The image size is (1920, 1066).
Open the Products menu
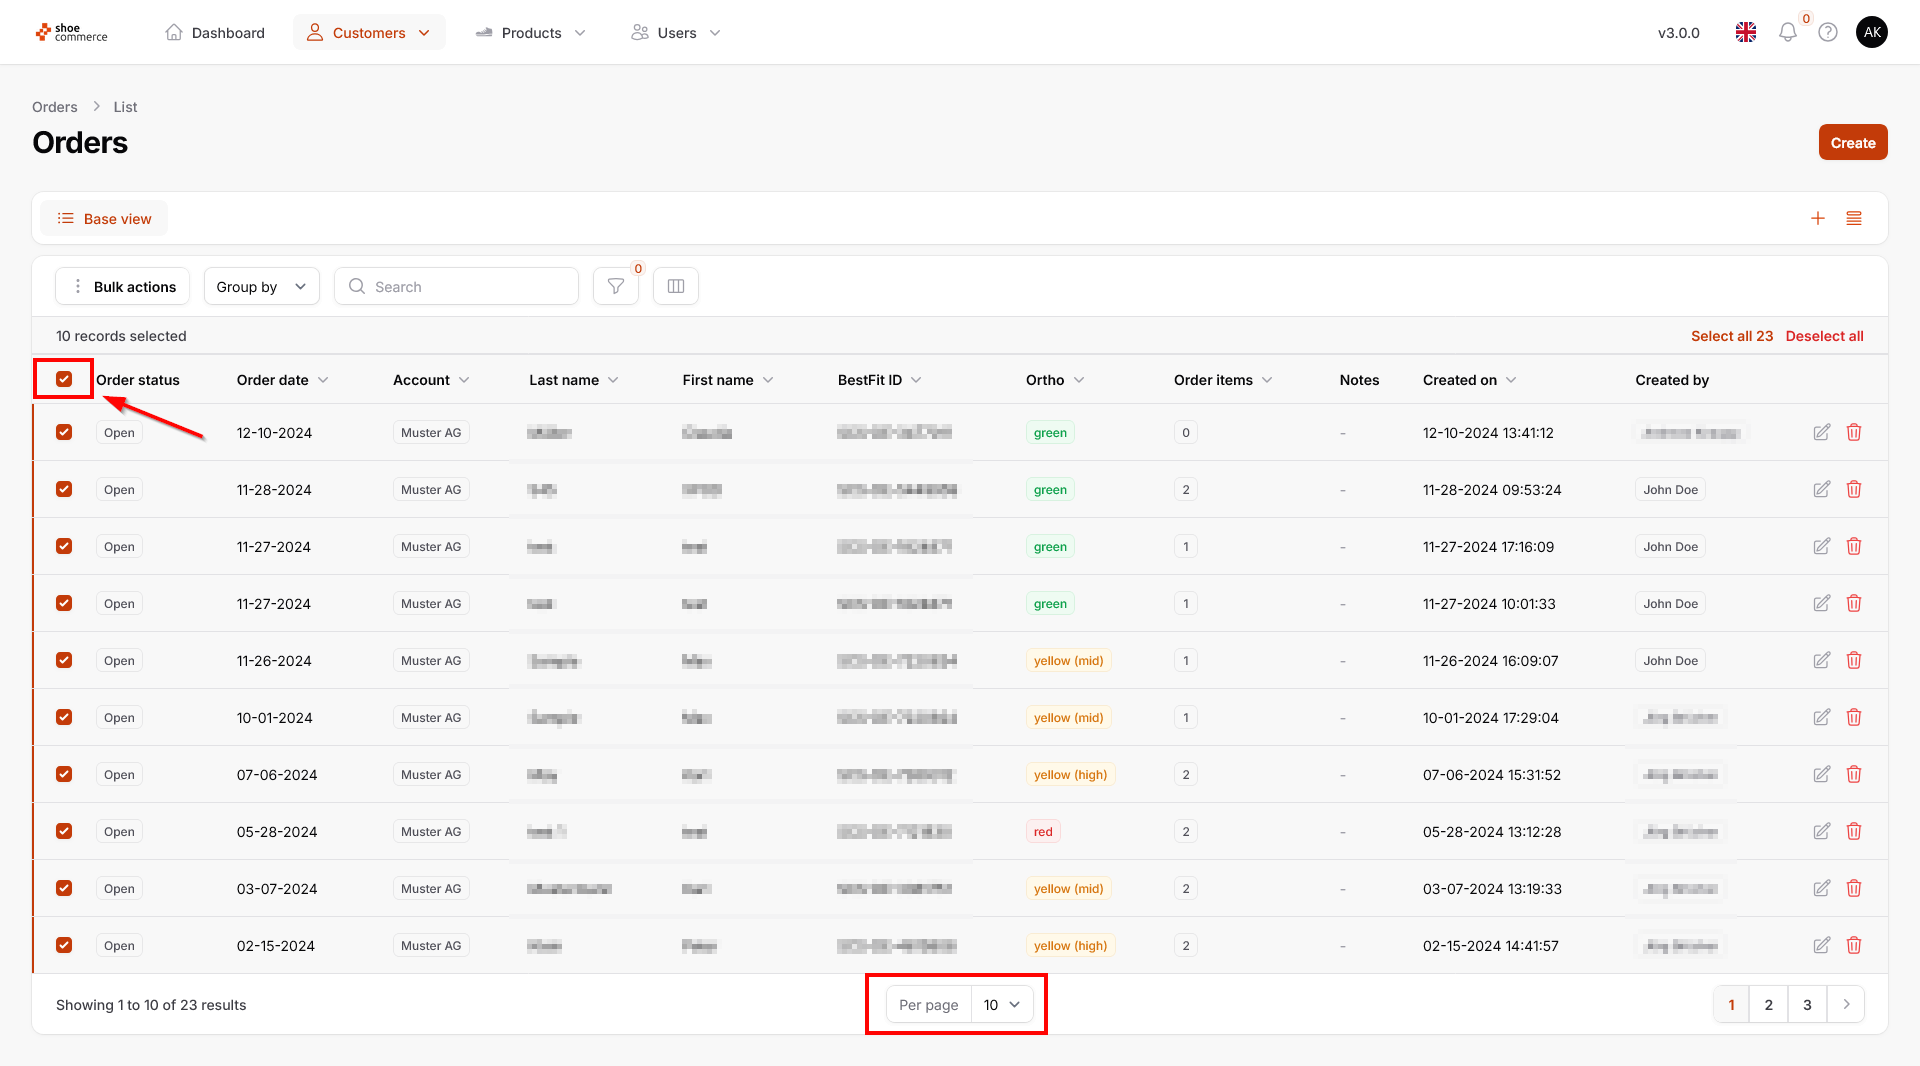[530, 33]
